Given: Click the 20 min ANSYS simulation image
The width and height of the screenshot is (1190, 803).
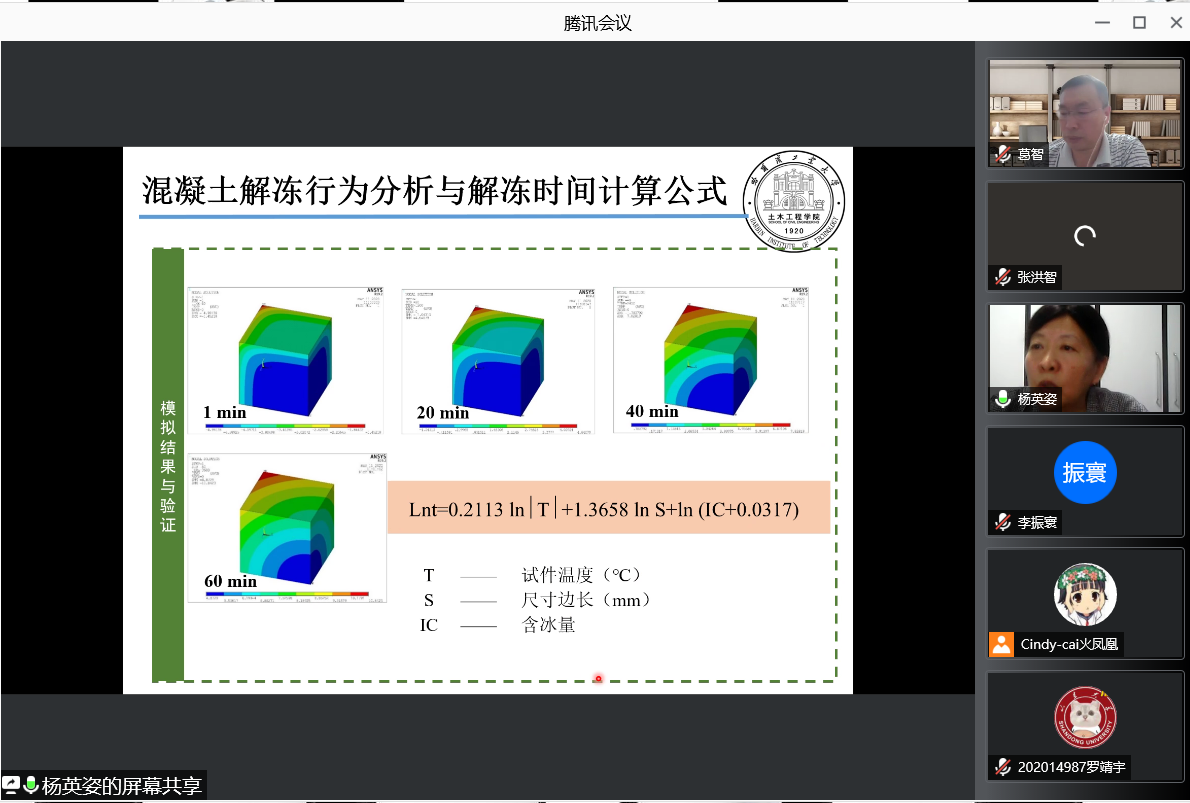Looking at the screenshot, I should [498, 361].
